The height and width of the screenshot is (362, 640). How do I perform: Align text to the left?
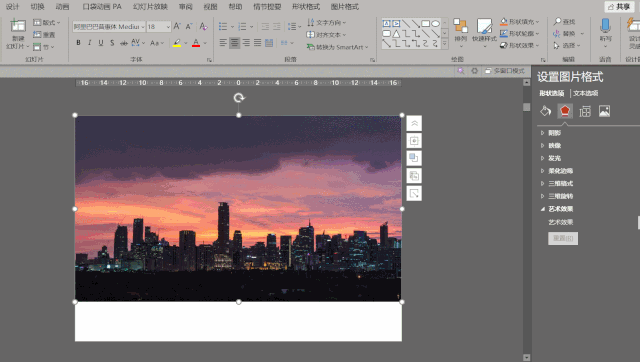tap(223, 42)
